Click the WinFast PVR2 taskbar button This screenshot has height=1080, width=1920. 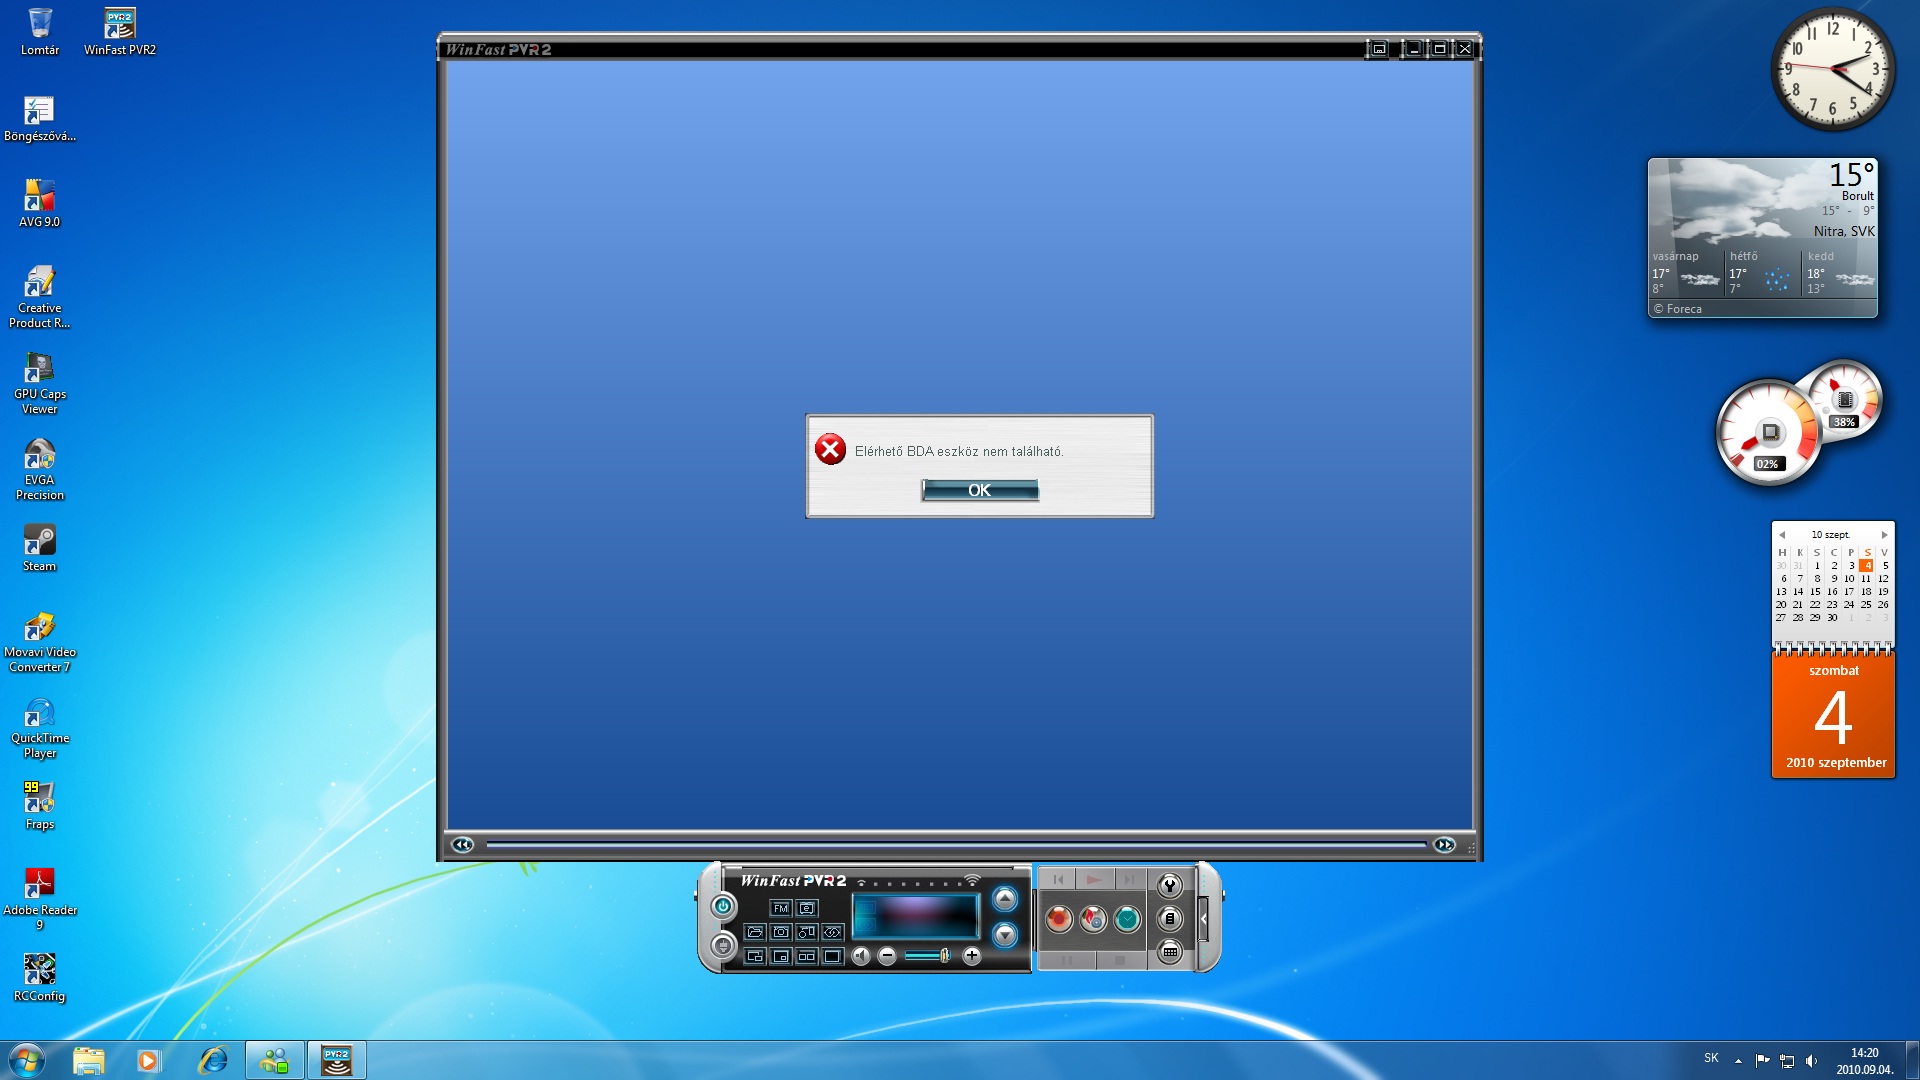[x=336, y=1060]
